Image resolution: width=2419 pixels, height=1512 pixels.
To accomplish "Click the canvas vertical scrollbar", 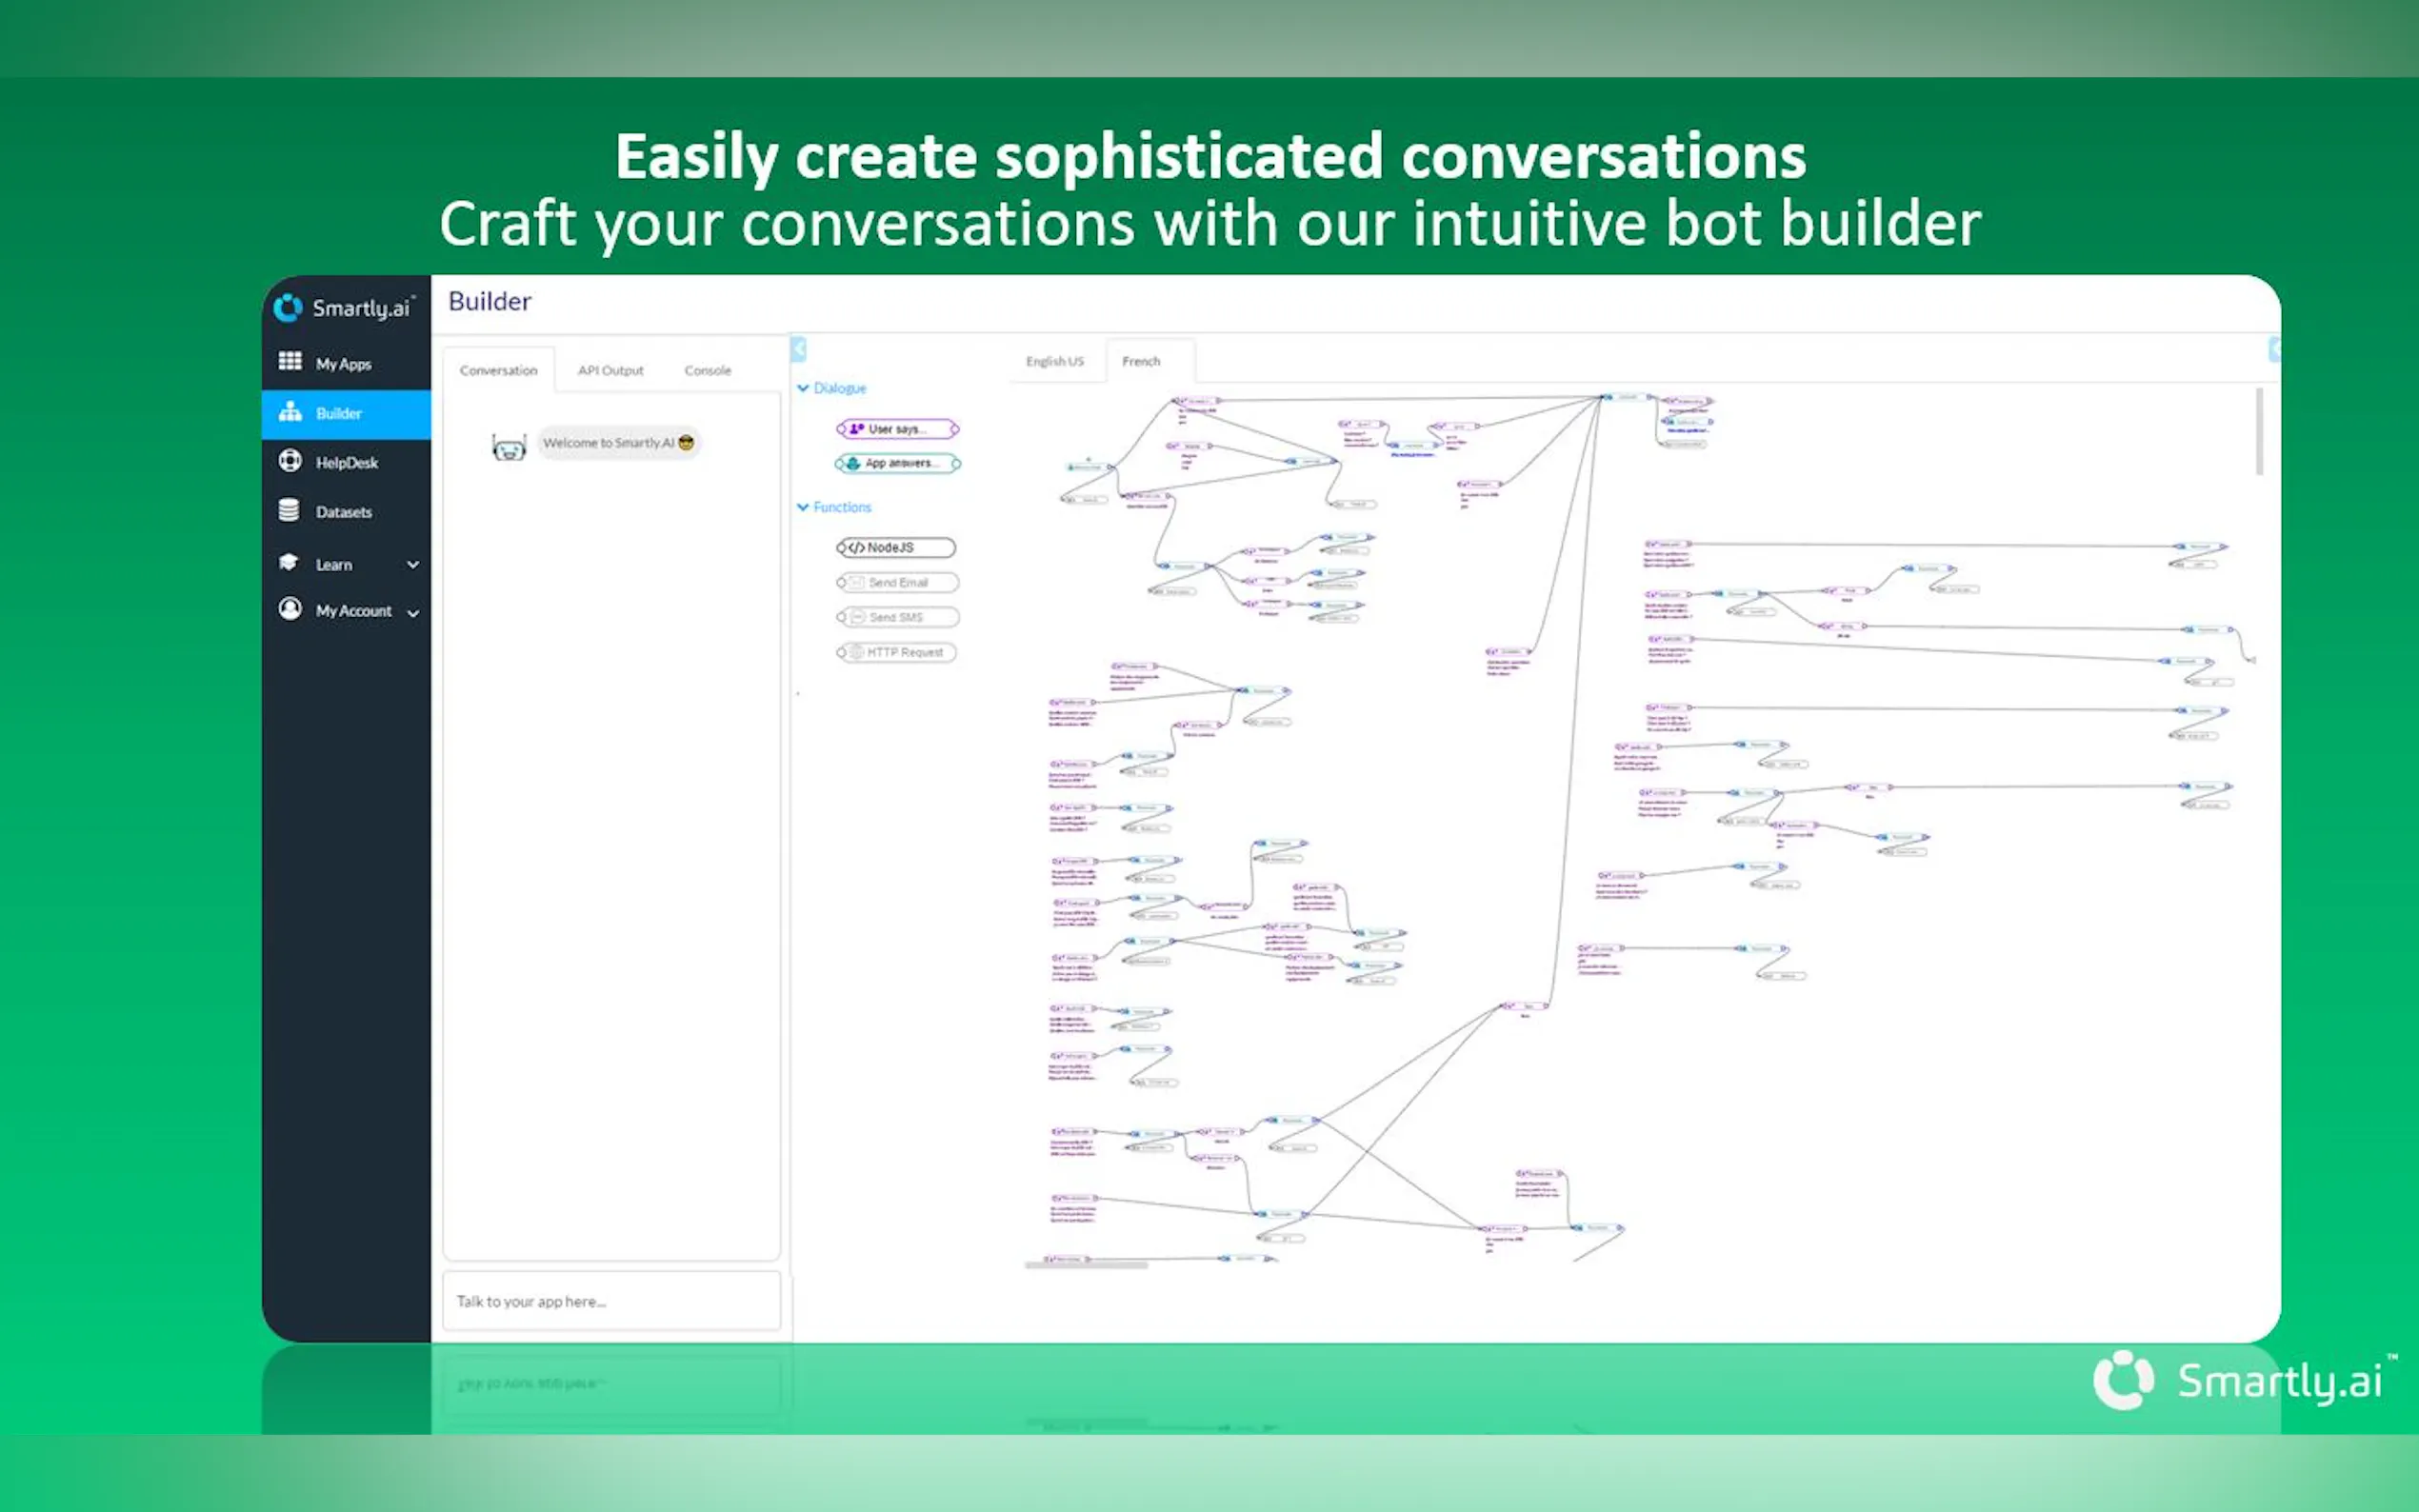I will click(x=2259, y=432).
